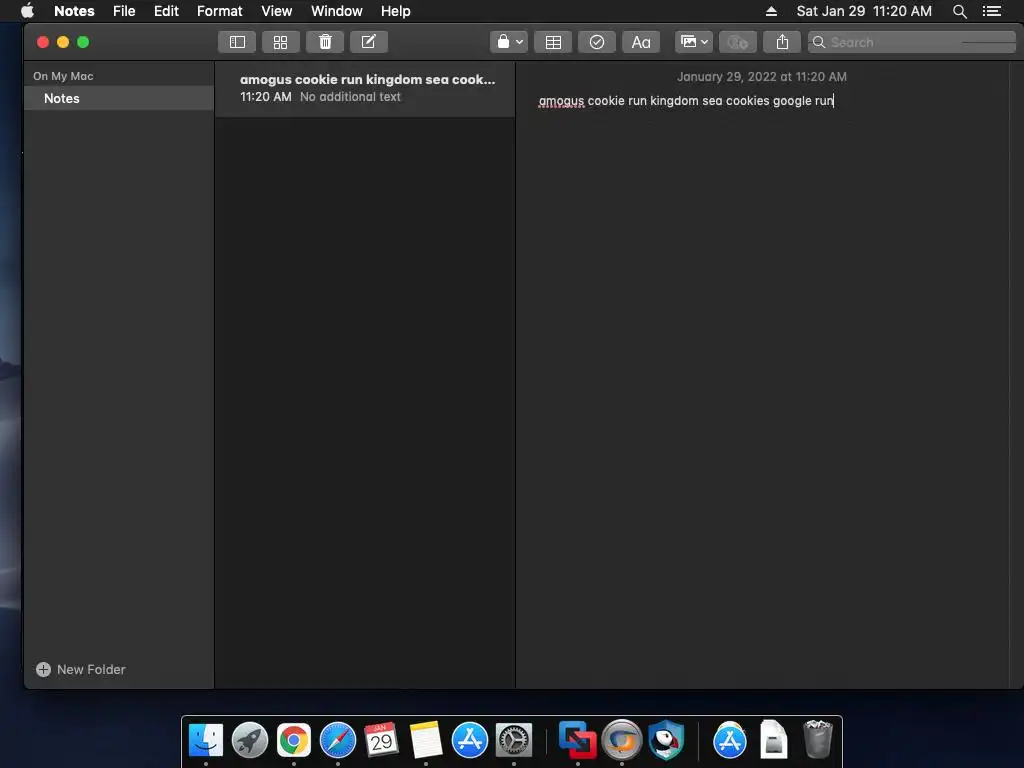Select the Notes folder in sidebar
Image resolution: width=1024 pixels, height=768 pixels.
click(119, 99)
